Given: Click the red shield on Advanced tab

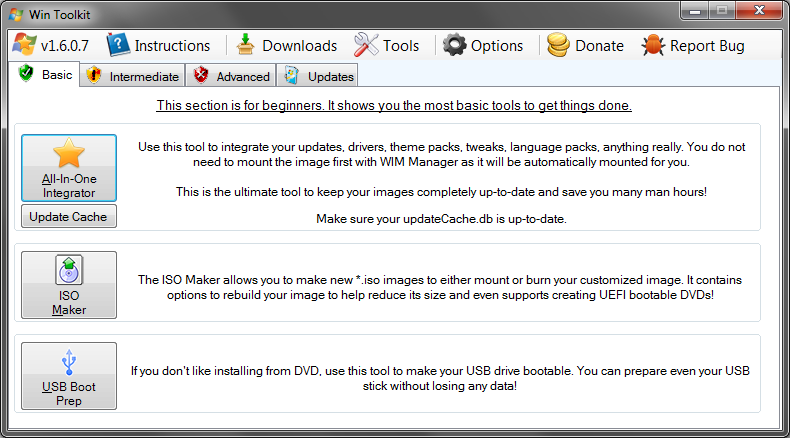Looking at the screenshot, I should pyautogui.click(x=201, y=75).
